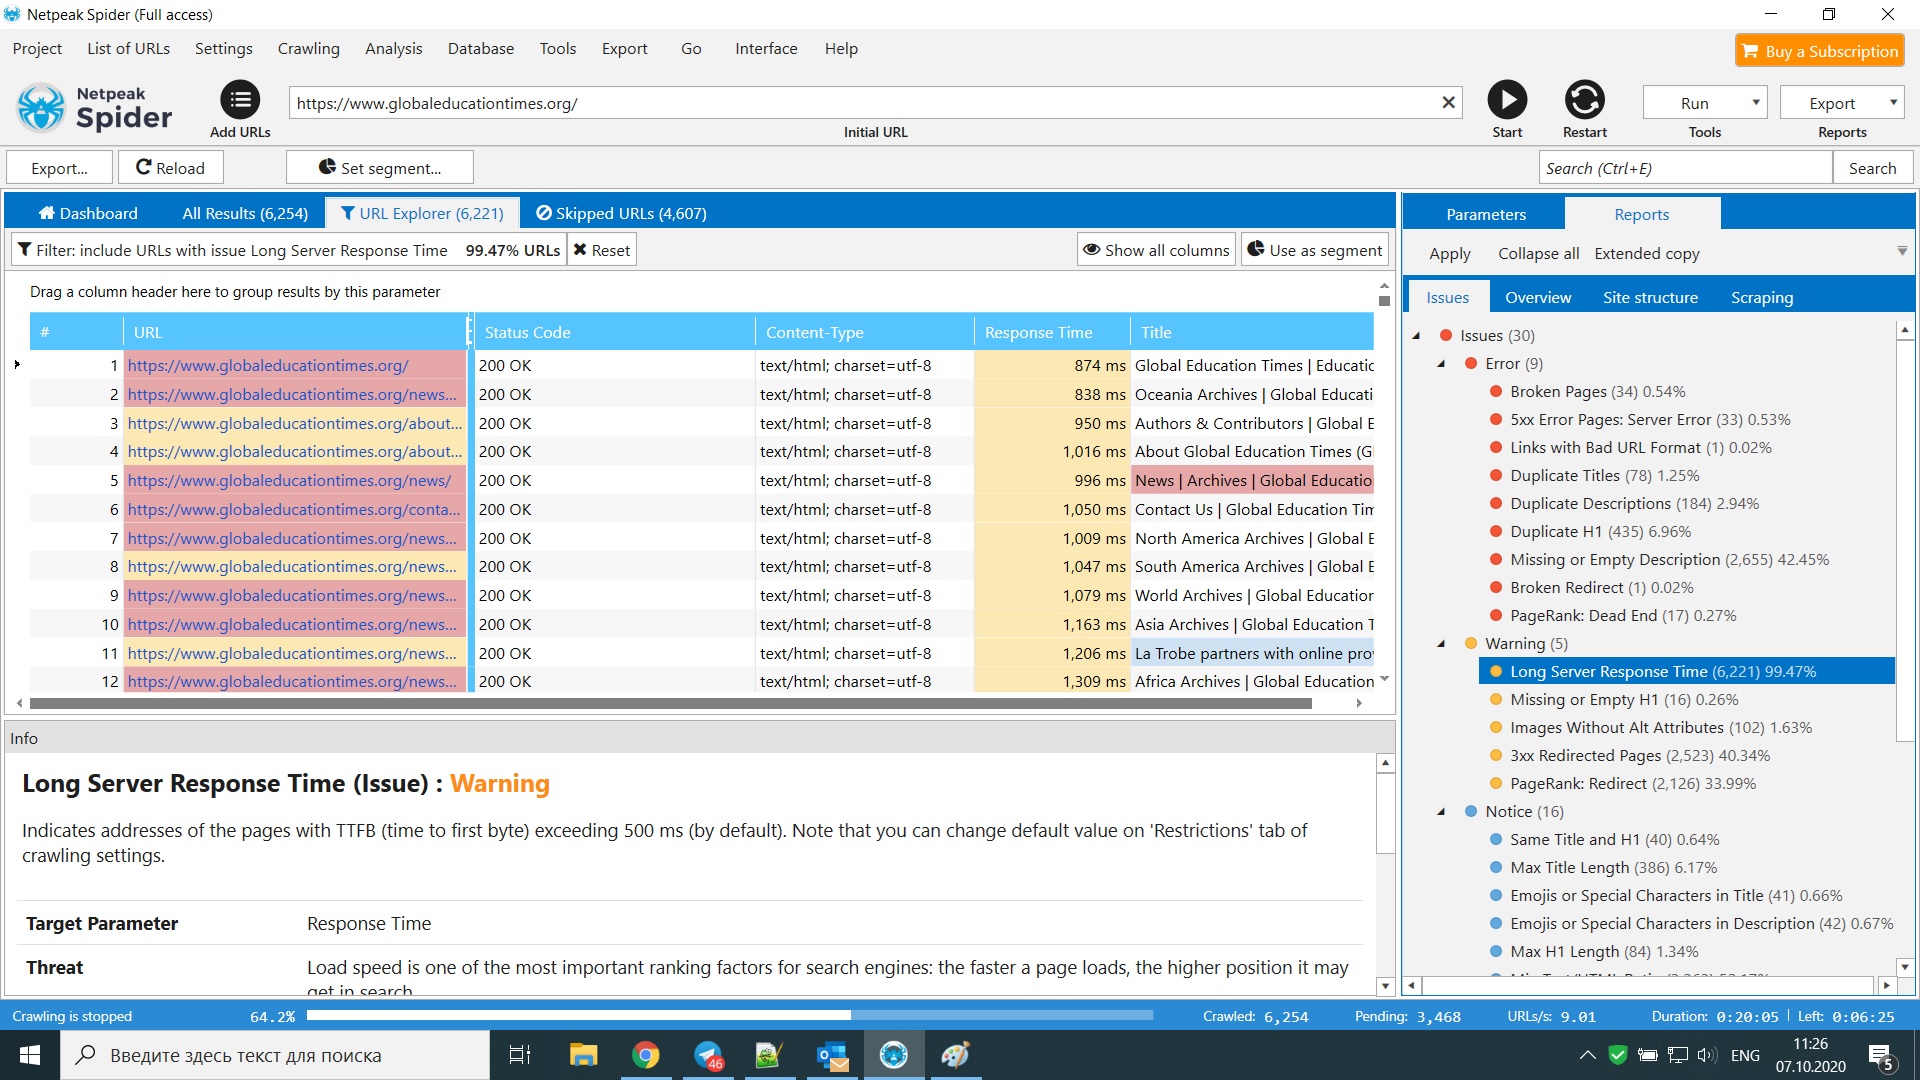Viewport: 1920px width, 1080px height.
Task: Sort by the Response Time column header
Action: [x=1052, y=332]
